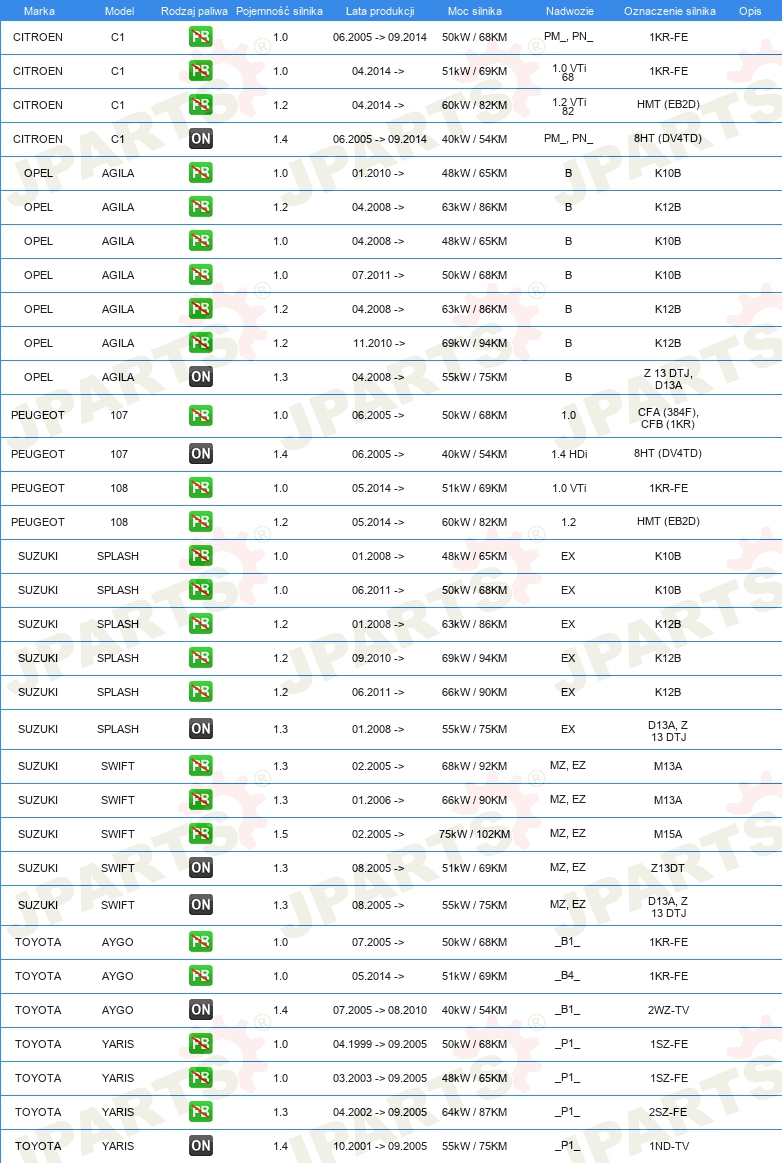Viewport: 782px width, 1163px height.
Task: Click production dates 07.2005 -> 08.2010
Action: coord(380,1010)
